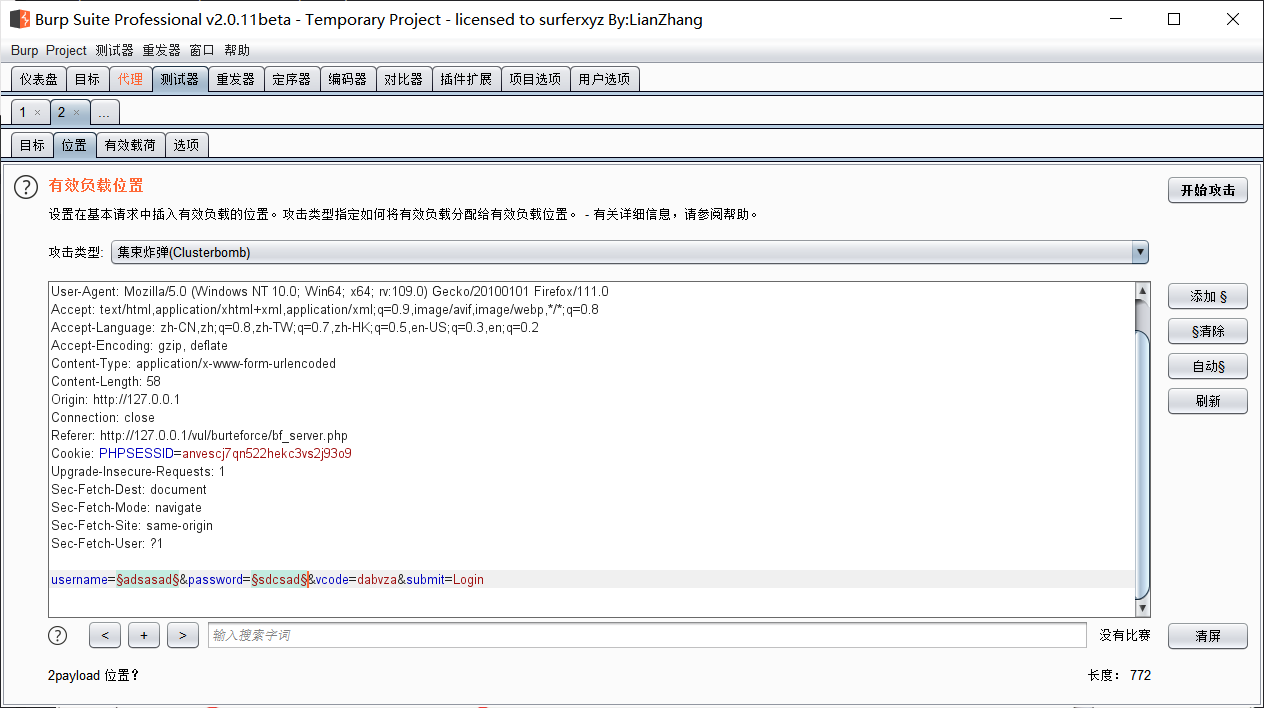Viewport: 1264px width, 708px height.
Task: Click the Connection: close line
Action: (x=103, y=417)
